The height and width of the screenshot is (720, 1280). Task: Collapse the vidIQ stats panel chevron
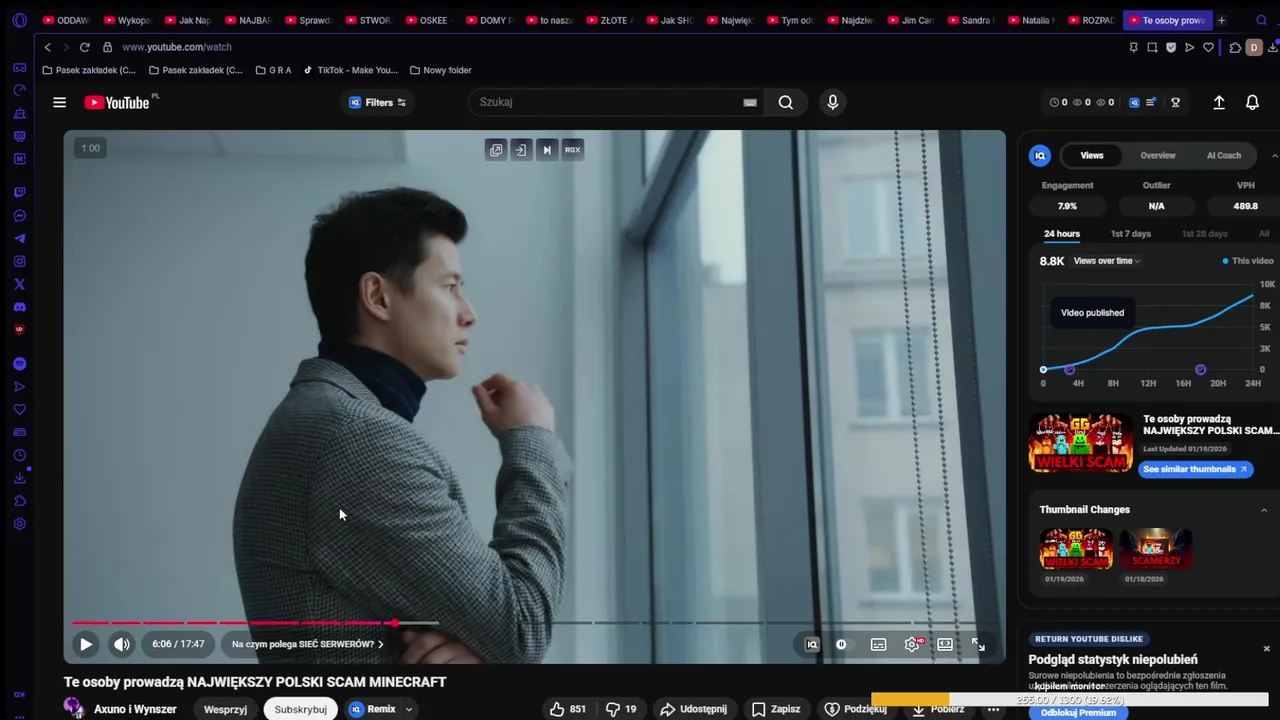(x=1274, y=156)
